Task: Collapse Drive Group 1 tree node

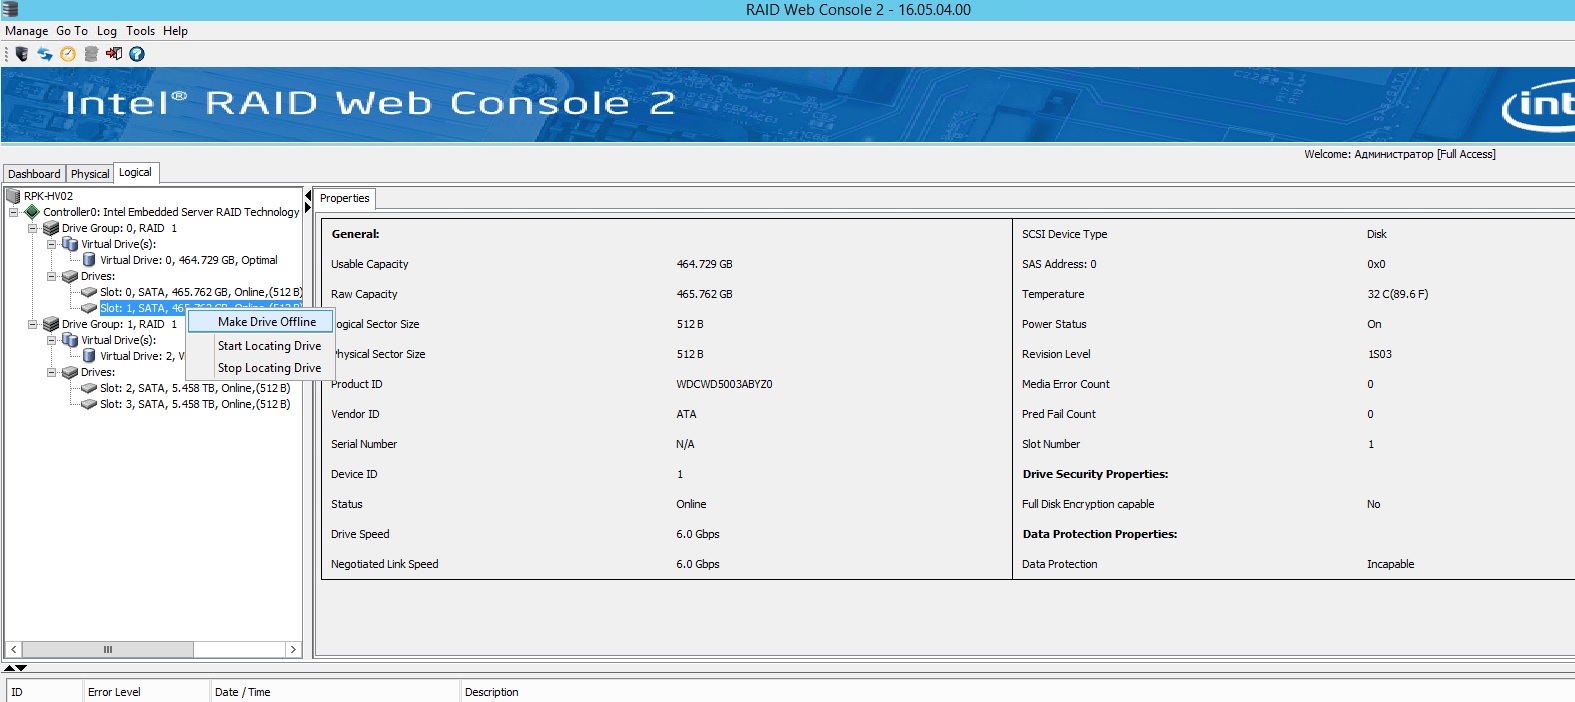Action: click(32, 324)
